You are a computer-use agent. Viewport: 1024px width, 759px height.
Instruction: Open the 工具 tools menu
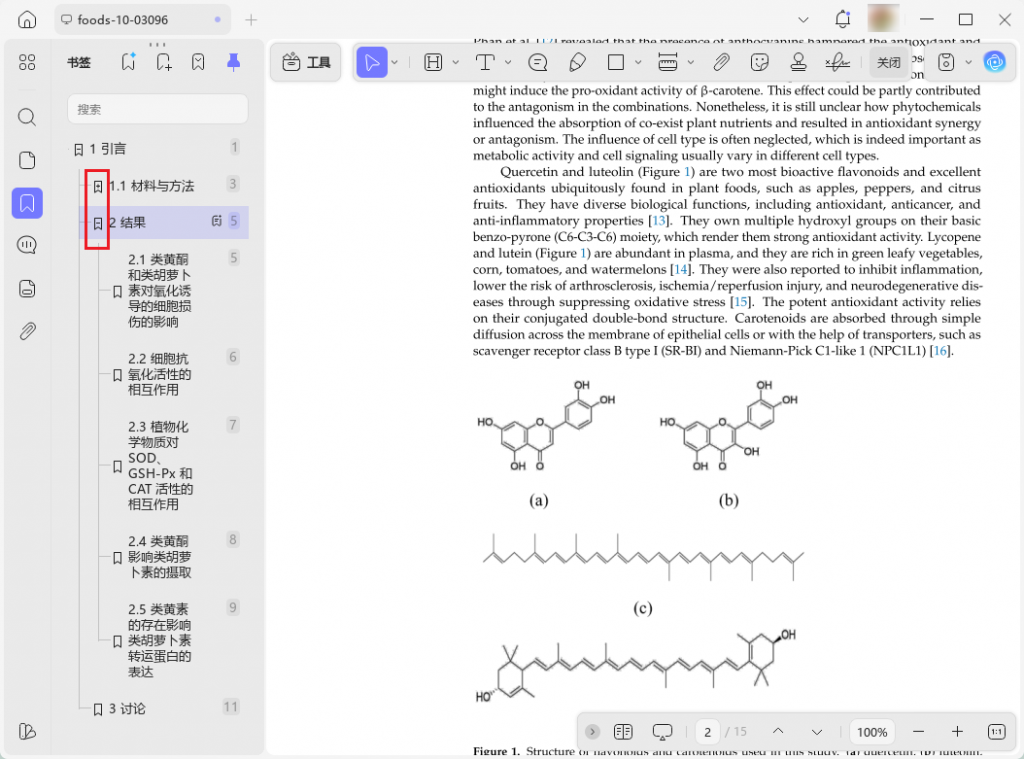tap(307, 62)
